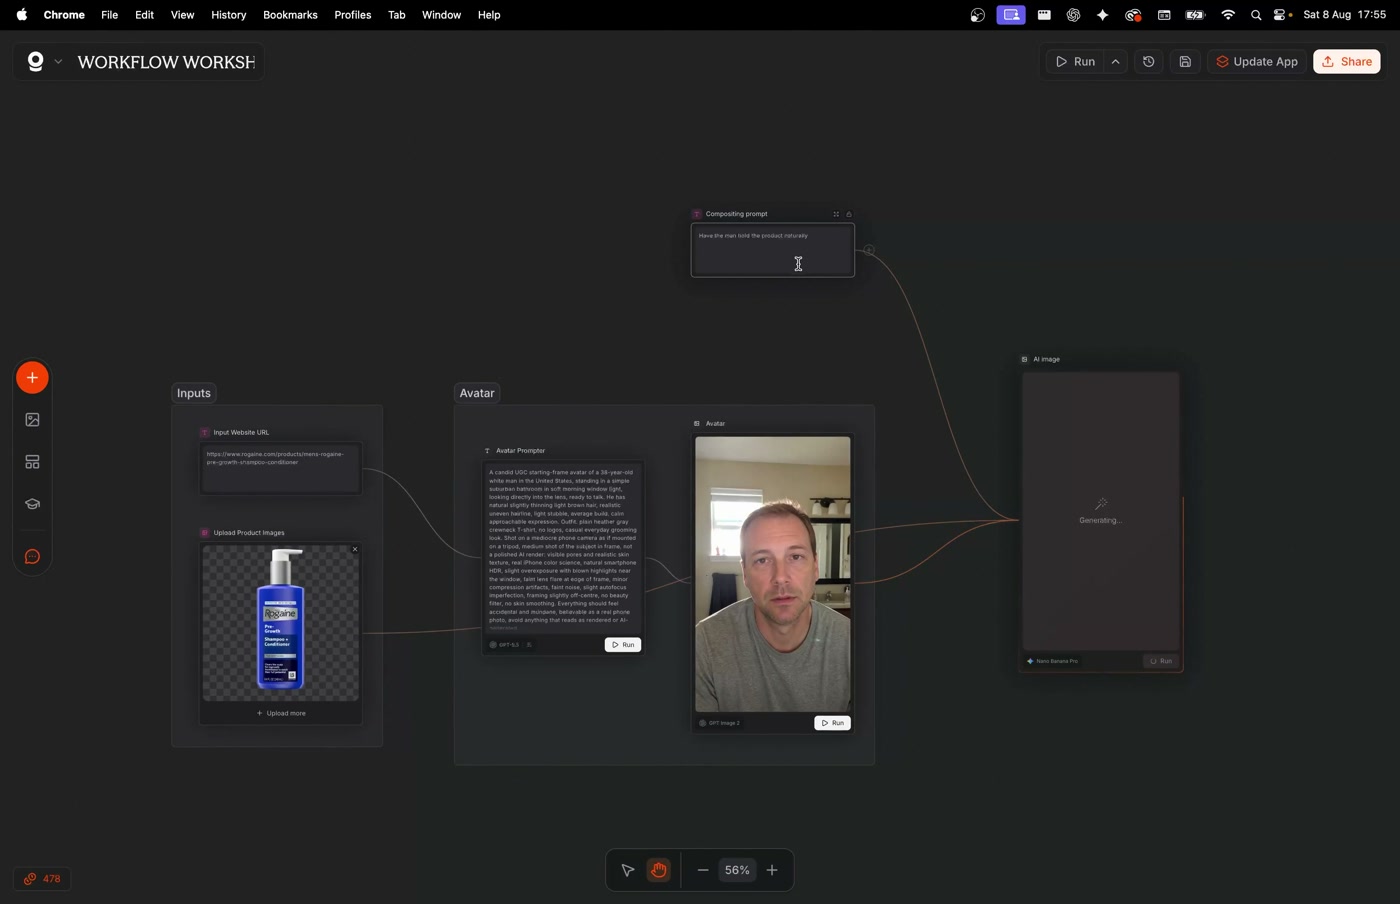Screen dimensions: 1400x904
Task: Open the ChatGPT menu bar icon
Action: pyautogui.click(x=1073, y=15)
